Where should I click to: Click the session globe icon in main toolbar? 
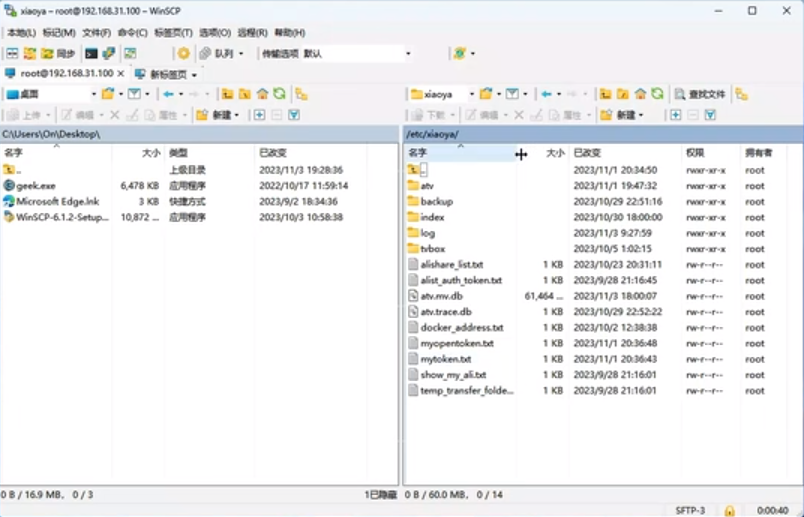pyautogui.click(x=459, y=53)
